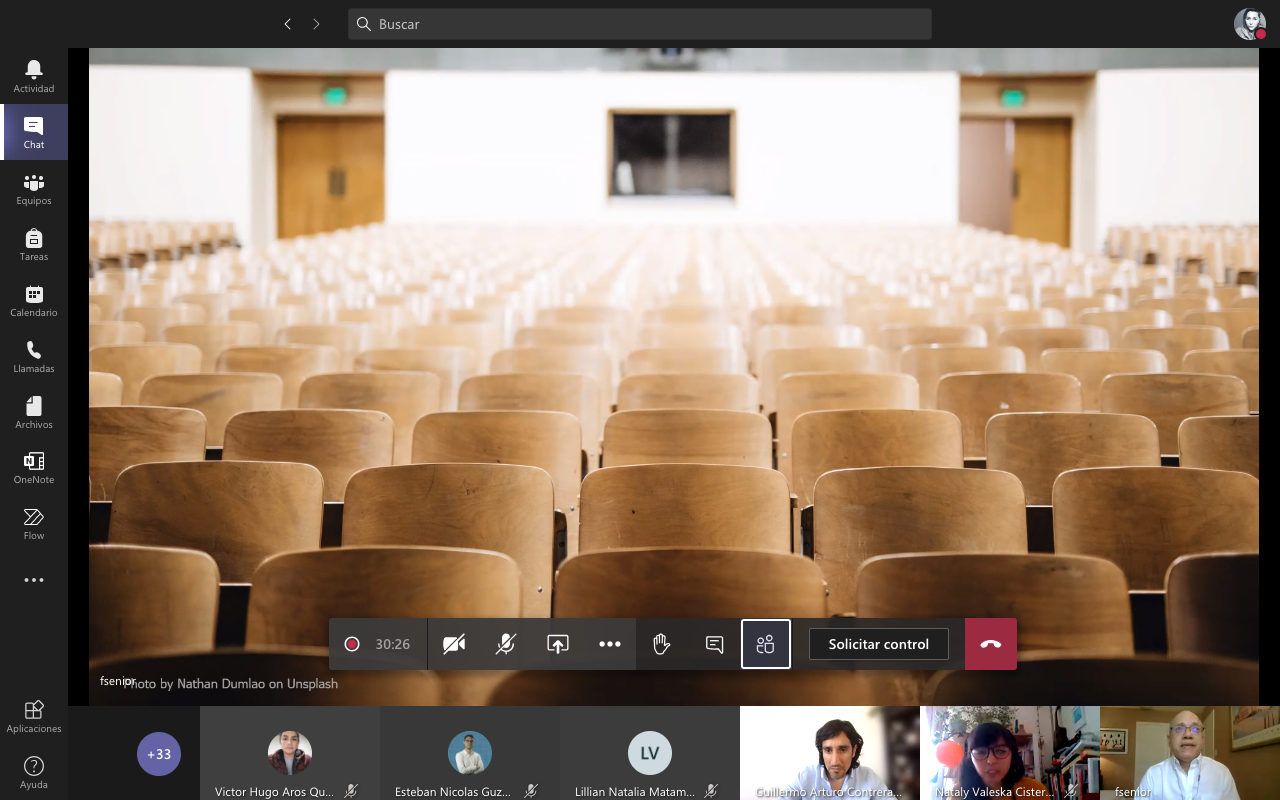Select Lillian Natalia LV participant tile
Screen dimensions: 1280x800
650,753
